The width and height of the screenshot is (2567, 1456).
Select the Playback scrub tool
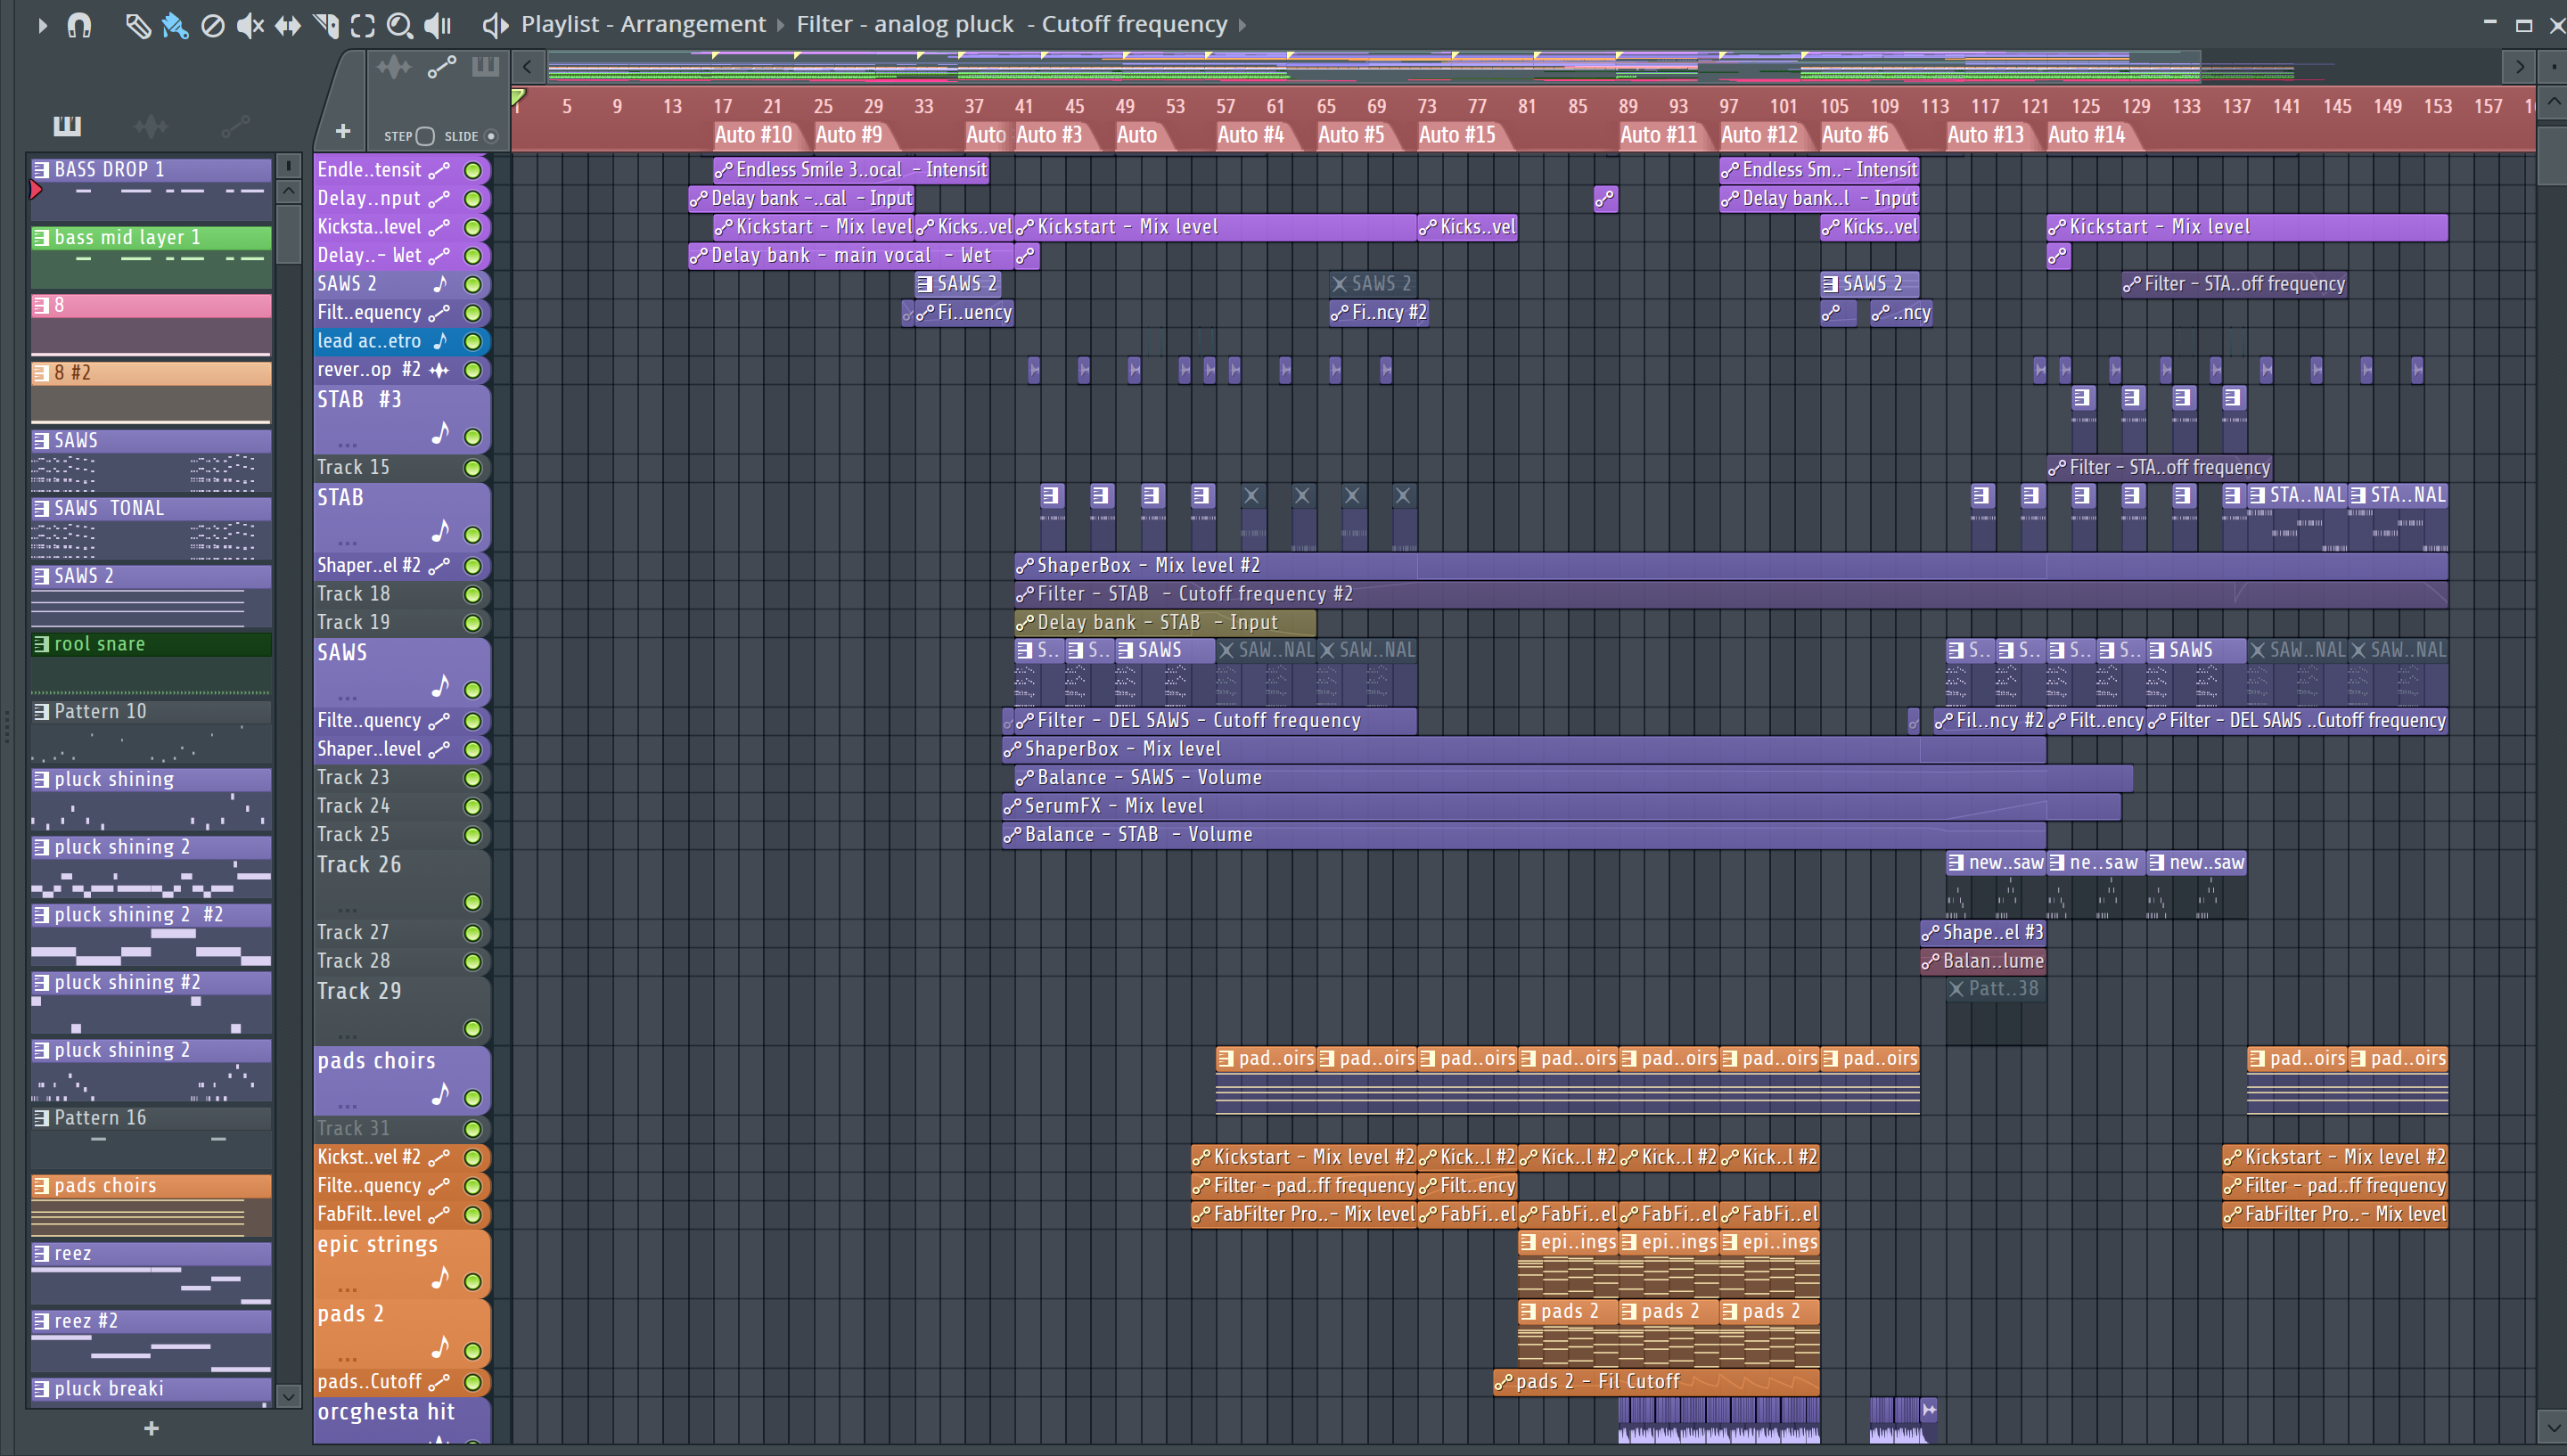pos(437,25)
